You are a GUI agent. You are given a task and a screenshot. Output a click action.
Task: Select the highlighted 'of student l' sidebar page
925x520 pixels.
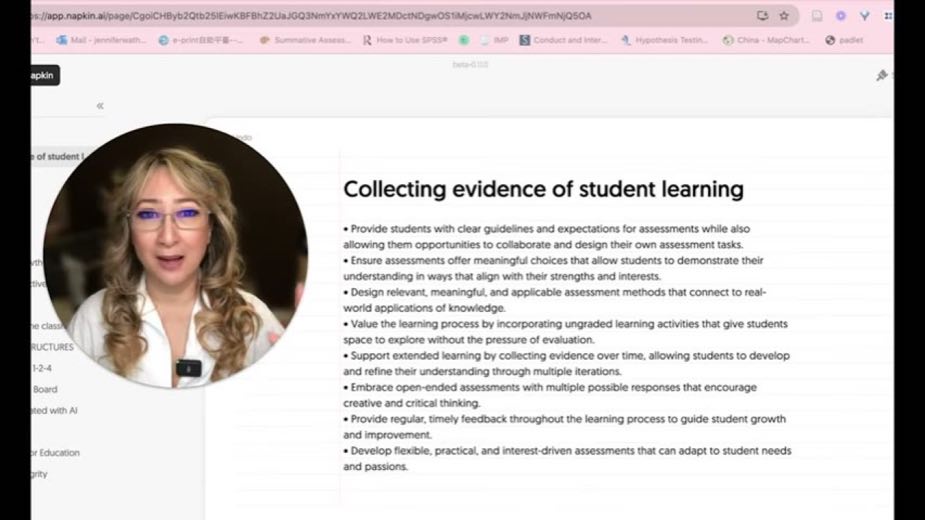pyautogui.click(x=60, y=156)
